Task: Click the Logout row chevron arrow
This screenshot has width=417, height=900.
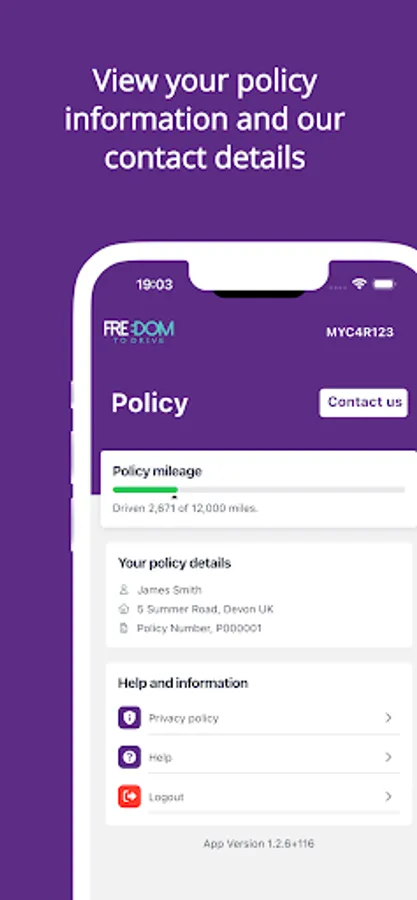Action: [x=388, y=796]
